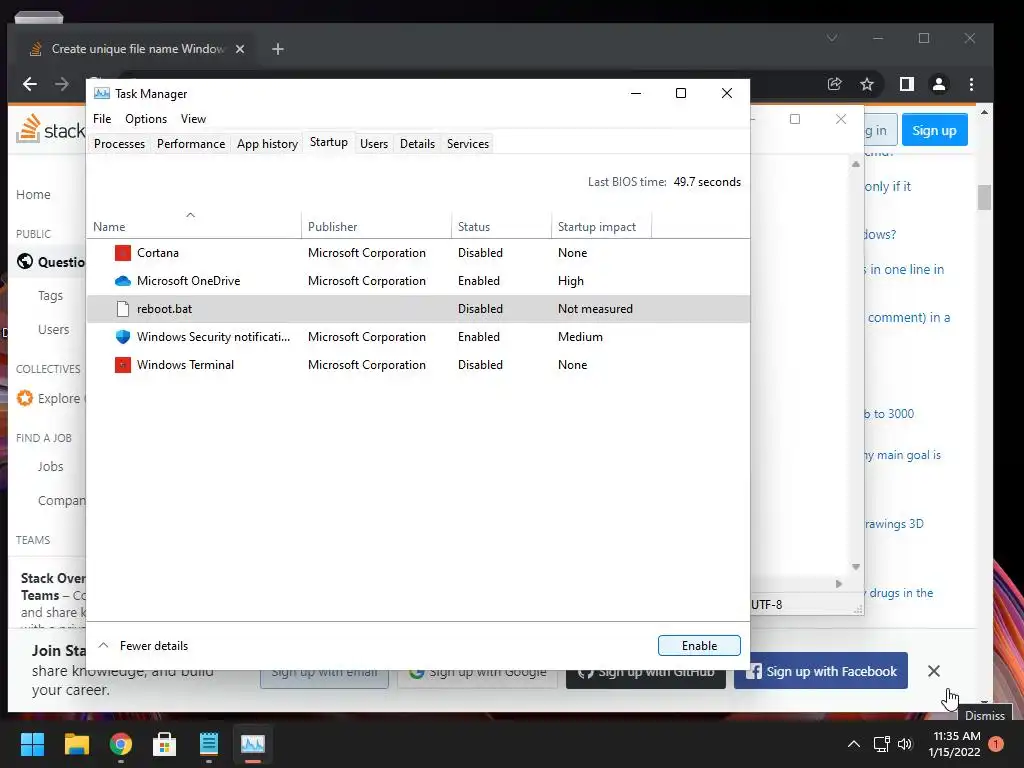
Task: Switch to the App history tab
Action: coord(267,144)
